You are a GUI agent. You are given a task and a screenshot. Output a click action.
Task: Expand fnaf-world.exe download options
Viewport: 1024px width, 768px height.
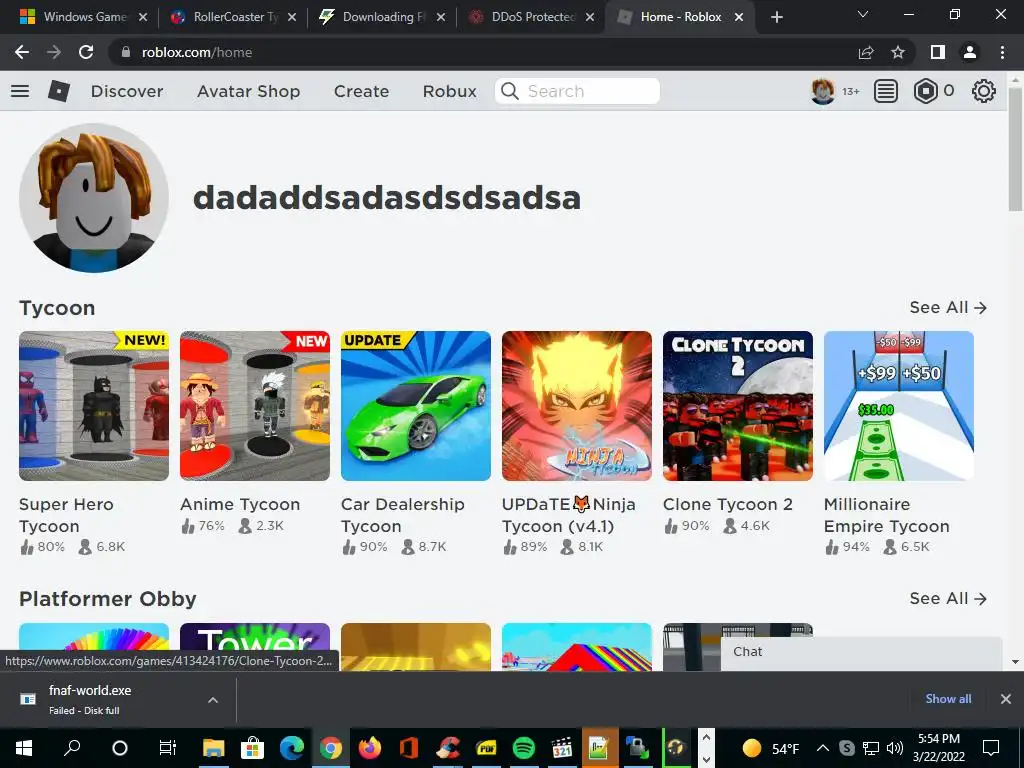pos(213,699)
